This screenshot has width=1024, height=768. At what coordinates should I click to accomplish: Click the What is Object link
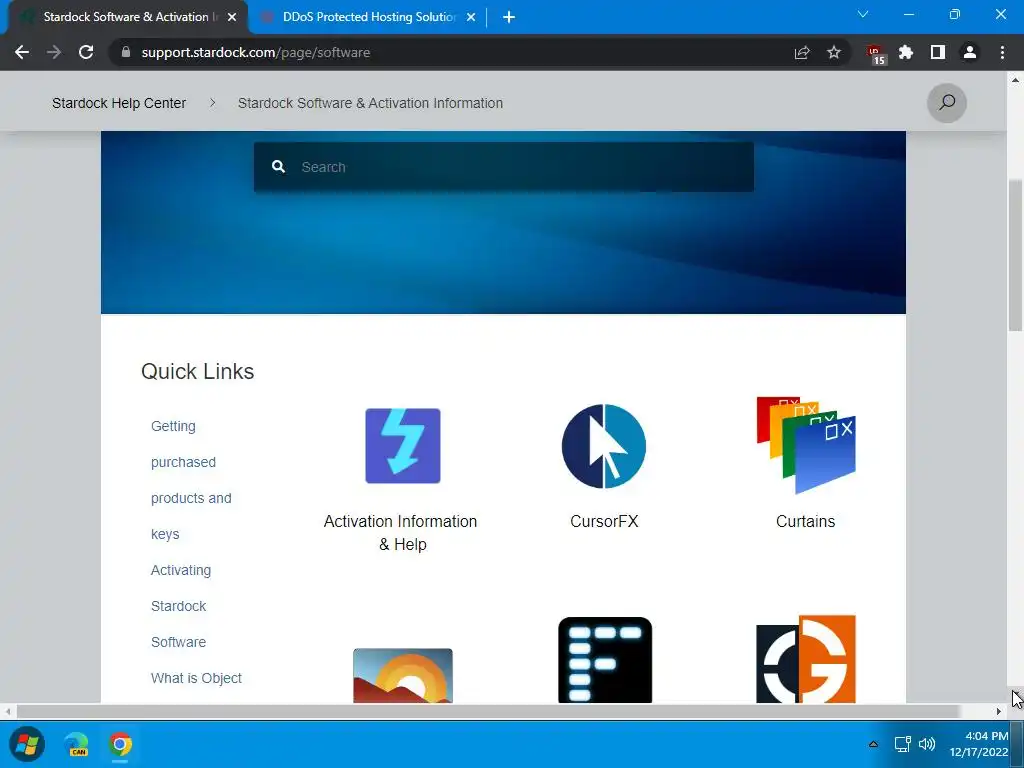196,678
